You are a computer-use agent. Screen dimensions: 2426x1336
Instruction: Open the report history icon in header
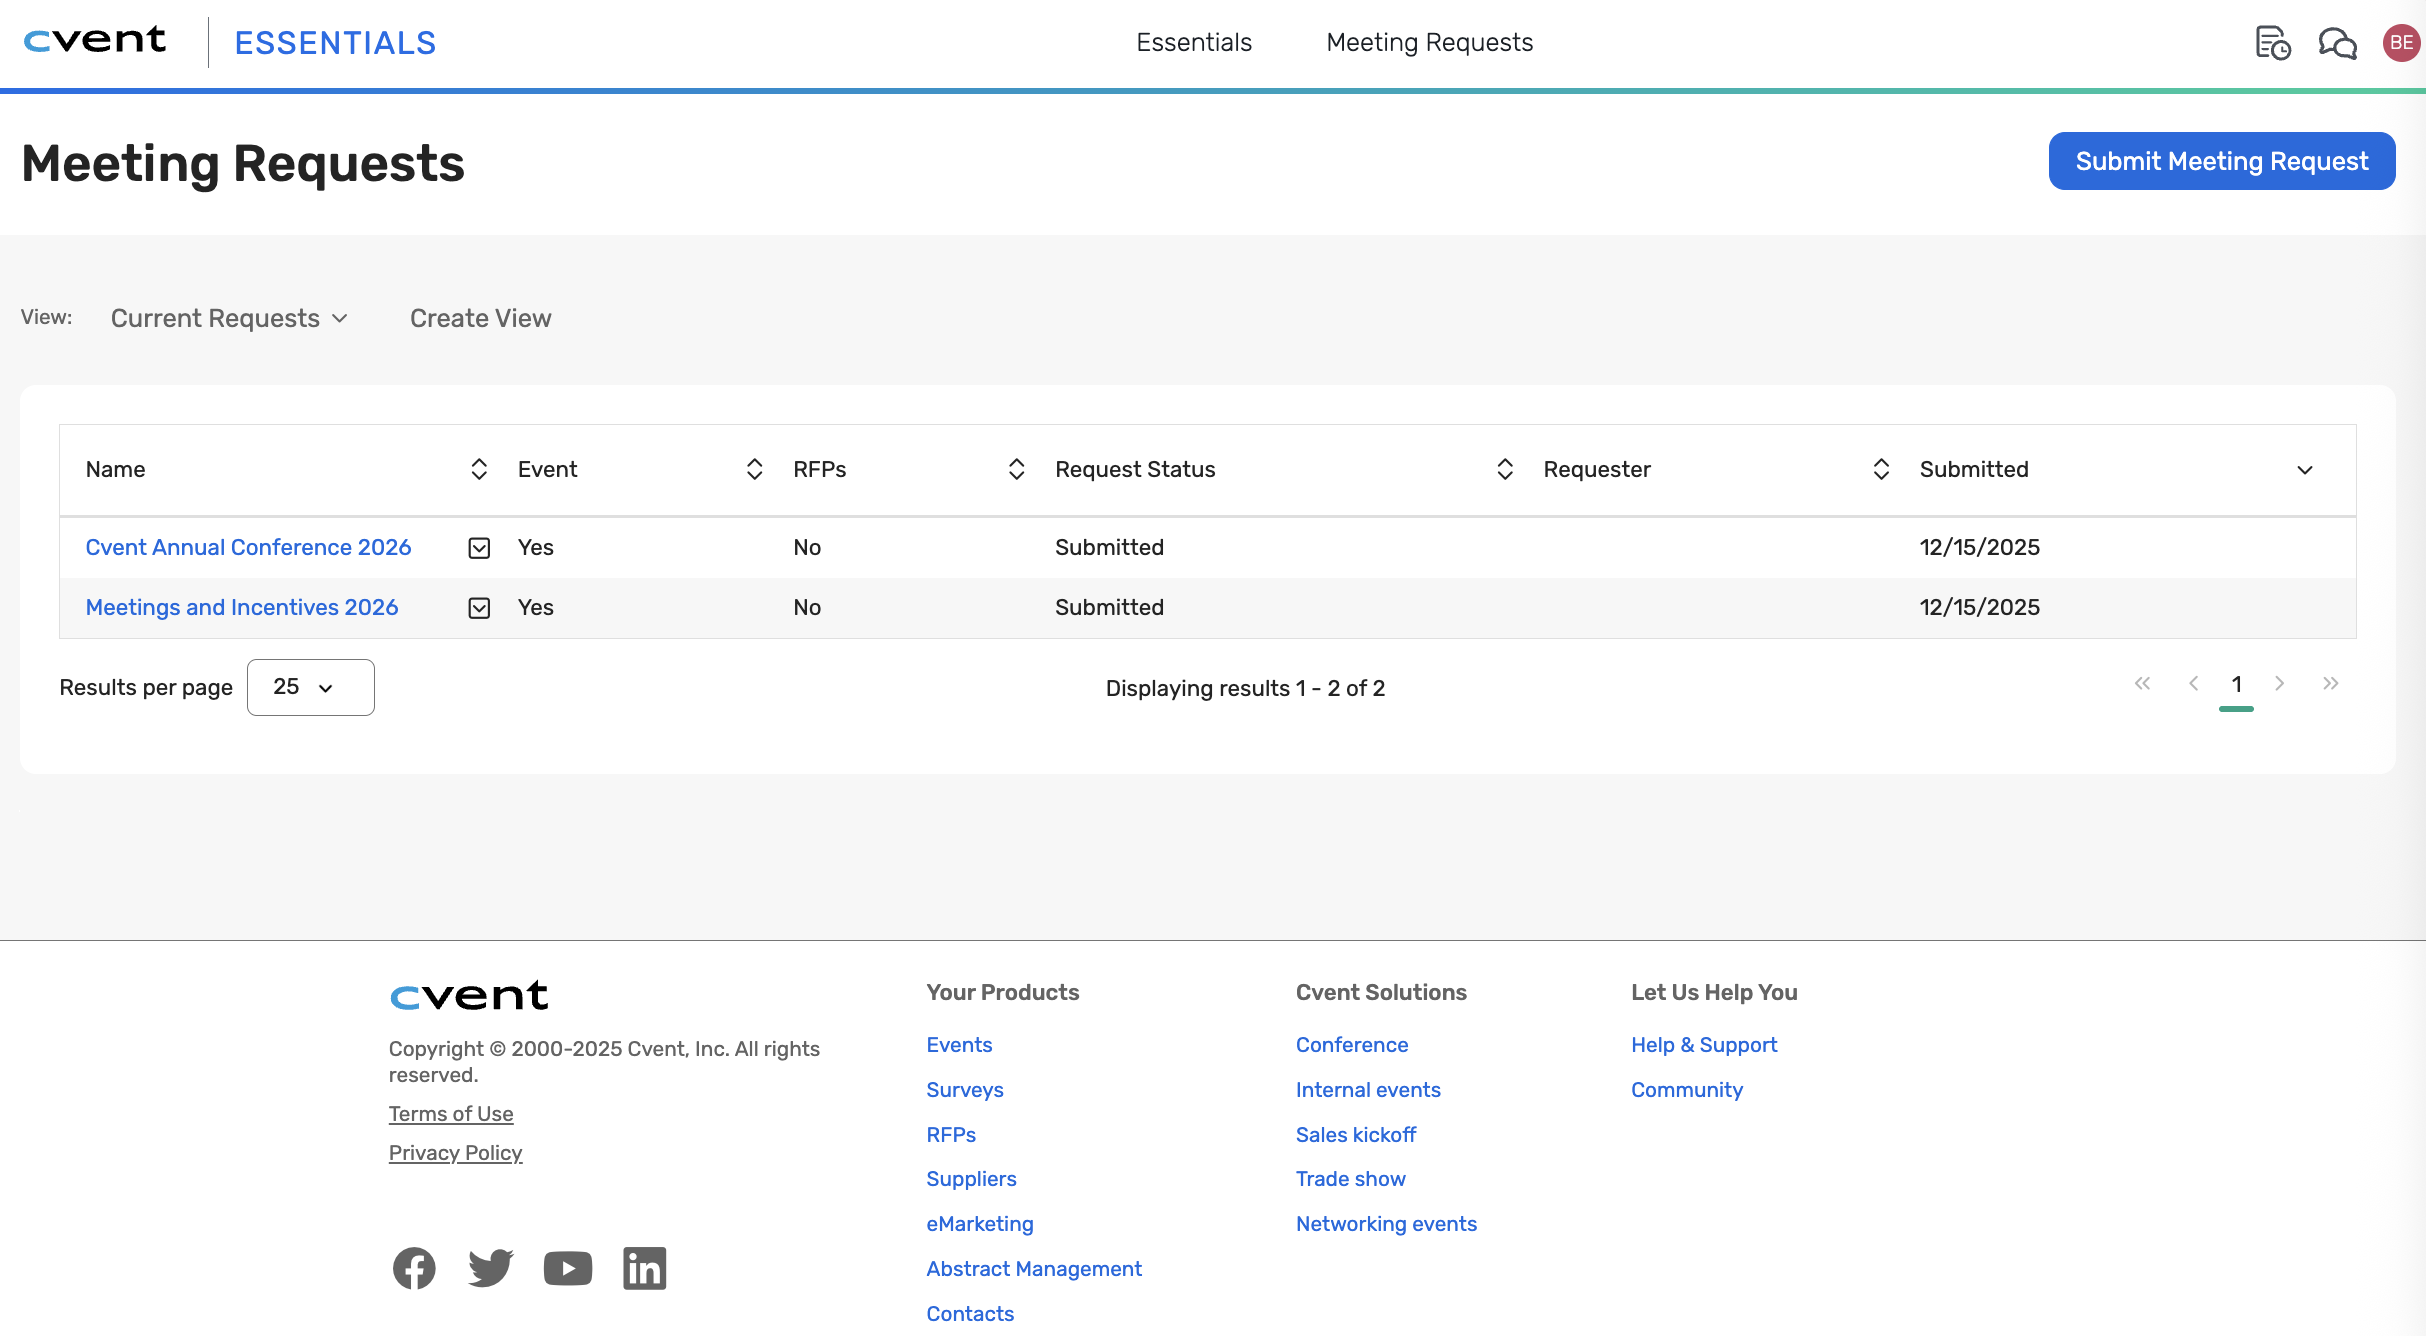click(2272, 43)
